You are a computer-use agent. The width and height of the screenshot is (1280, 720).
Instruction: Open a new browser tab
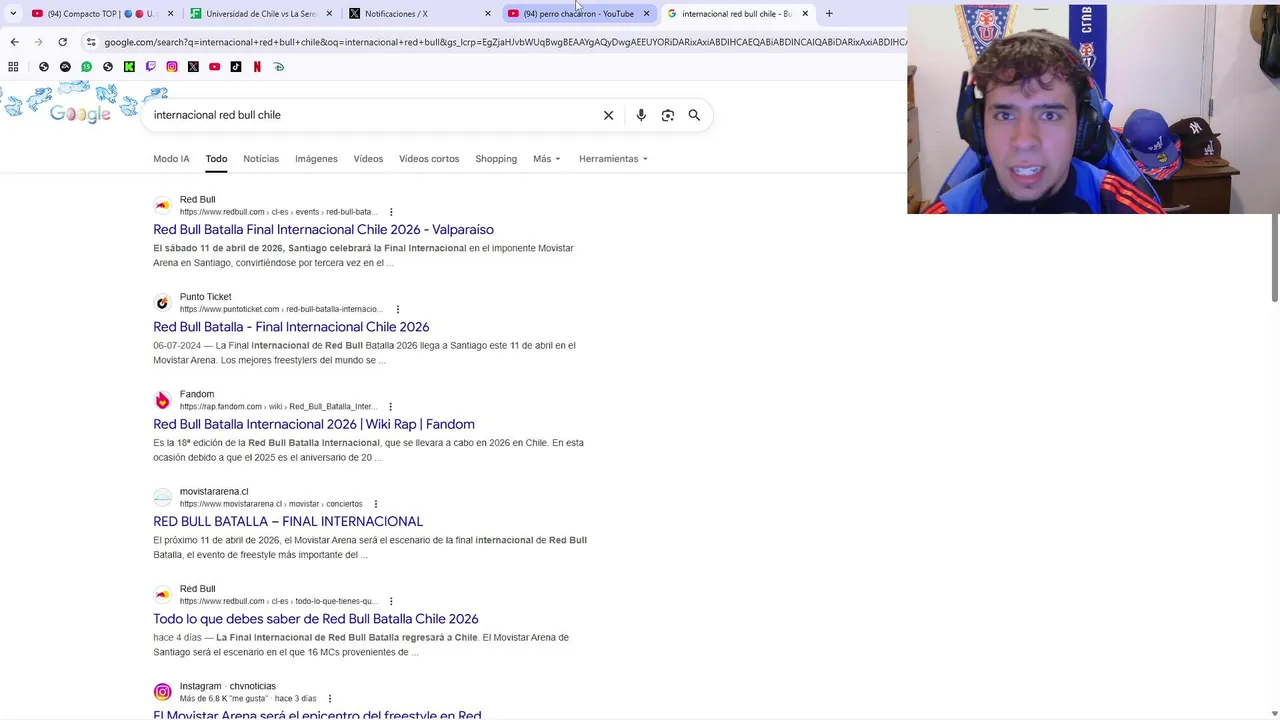pyautogui.click(x=829, y=14)
